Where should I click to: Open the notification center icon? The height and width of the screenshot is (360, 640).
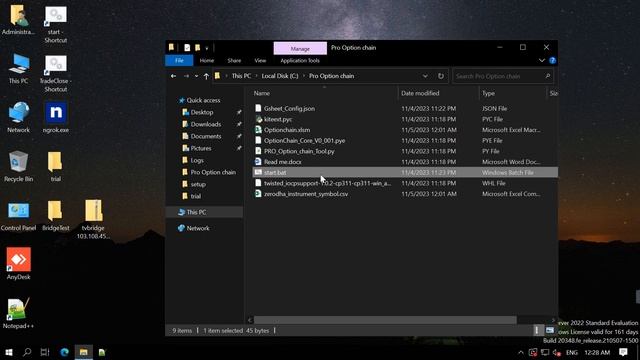pyautogui.click(x=623, y=352)
